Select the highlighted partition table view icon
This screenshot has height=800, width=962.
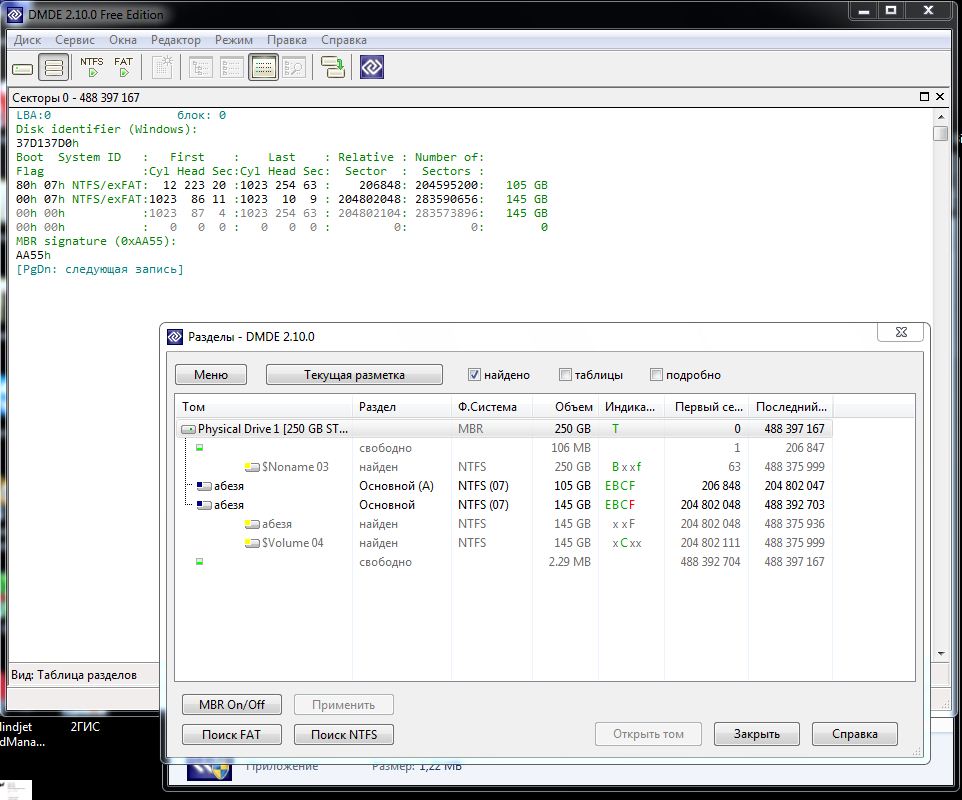(x=263, y=68)
